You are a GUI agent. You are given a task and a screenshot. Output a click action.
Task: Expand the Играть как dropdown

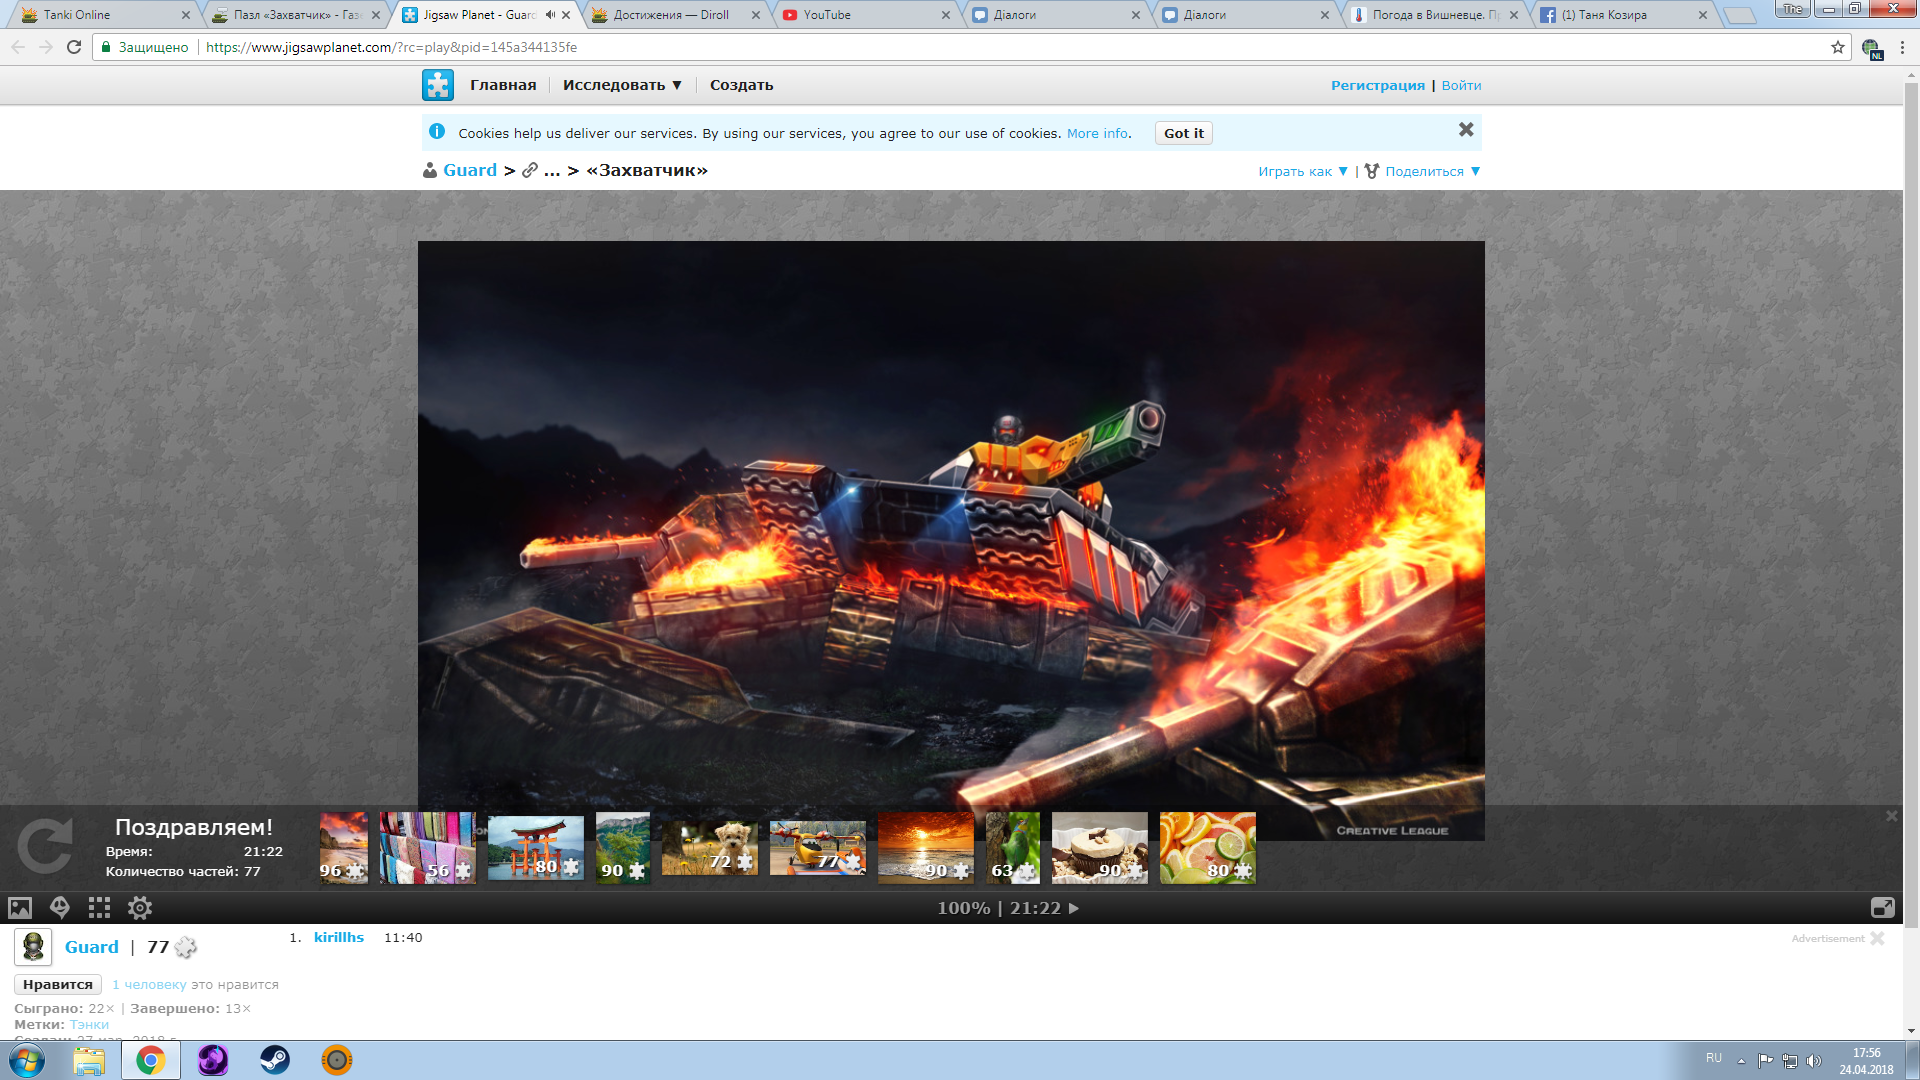pos(1303,172)
